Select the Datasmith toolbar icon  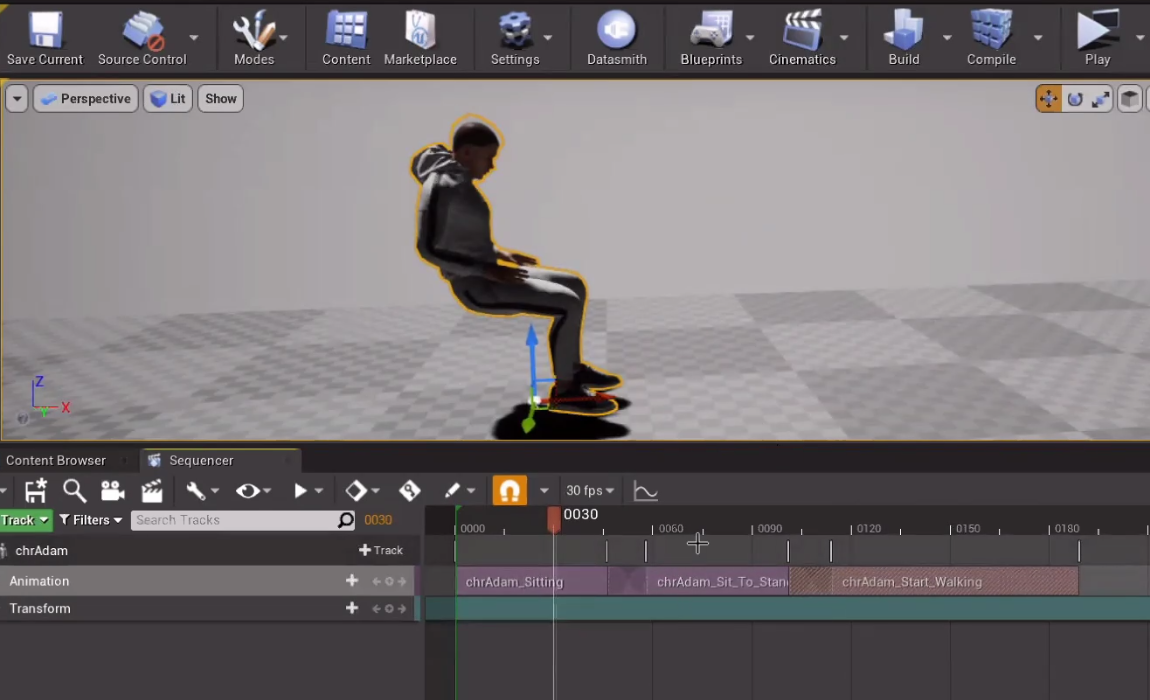616,30
